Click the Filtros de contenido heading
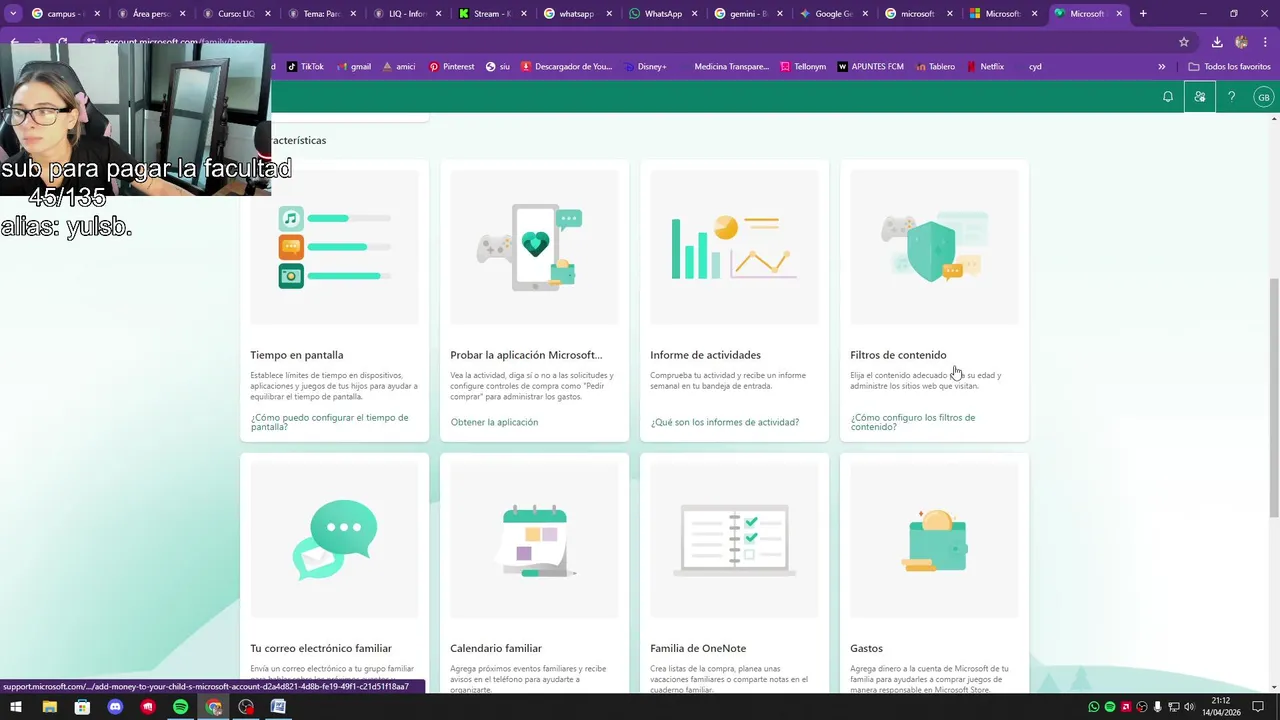1280x720 pixels. click(x=898, y=355)
